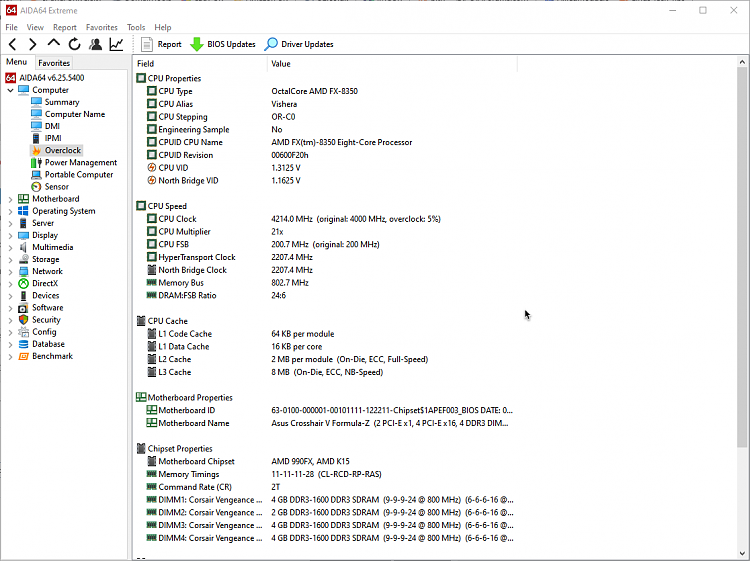This screenshot has height=561, width=750.
Task: Click the Benchmark orange icon
Action: [23, 356]
